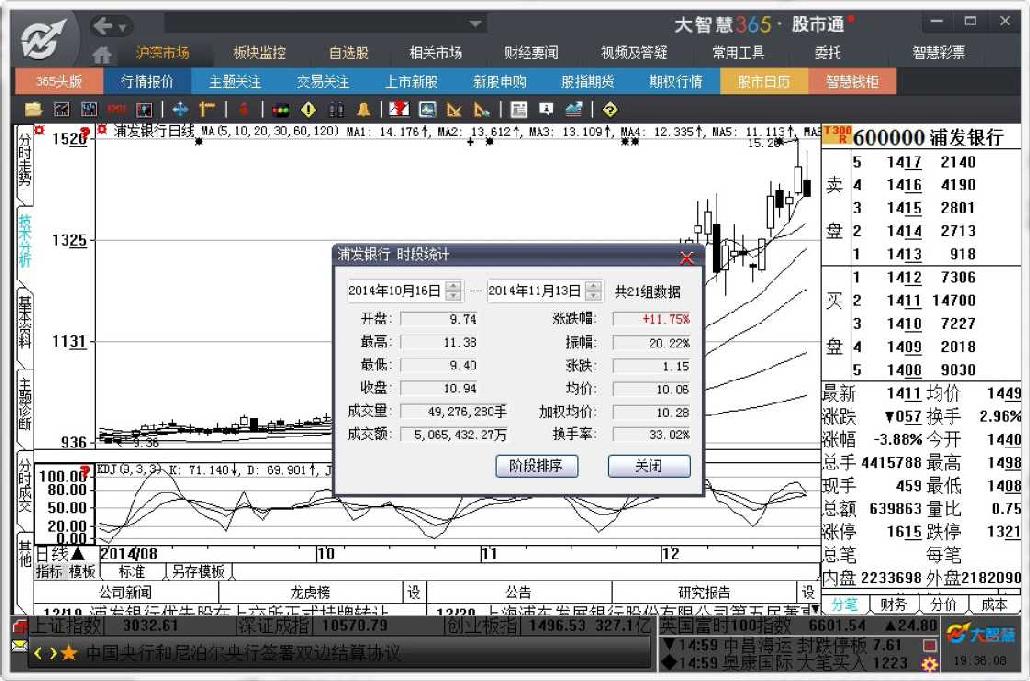
Task: Click the yellow star icon in news ticker
Action: (x=69, y=653)
